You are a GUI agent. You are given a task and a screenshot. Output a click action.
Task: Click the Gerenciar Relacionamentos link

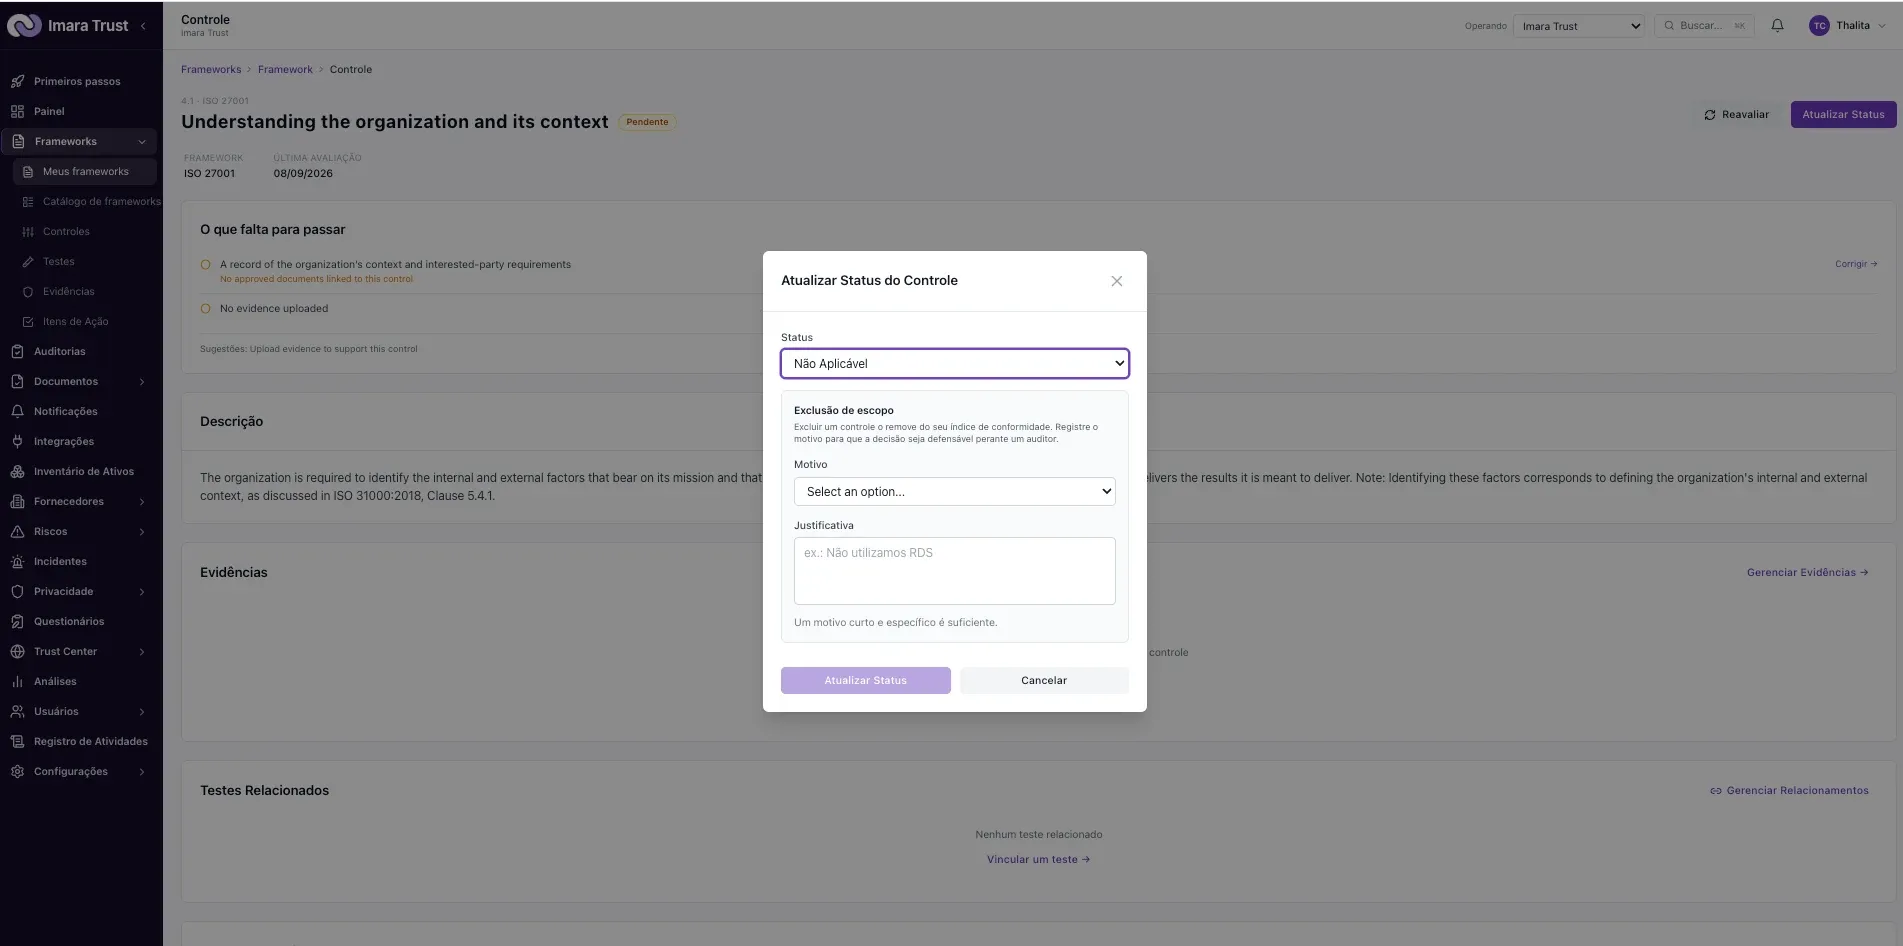[1789, 791]
